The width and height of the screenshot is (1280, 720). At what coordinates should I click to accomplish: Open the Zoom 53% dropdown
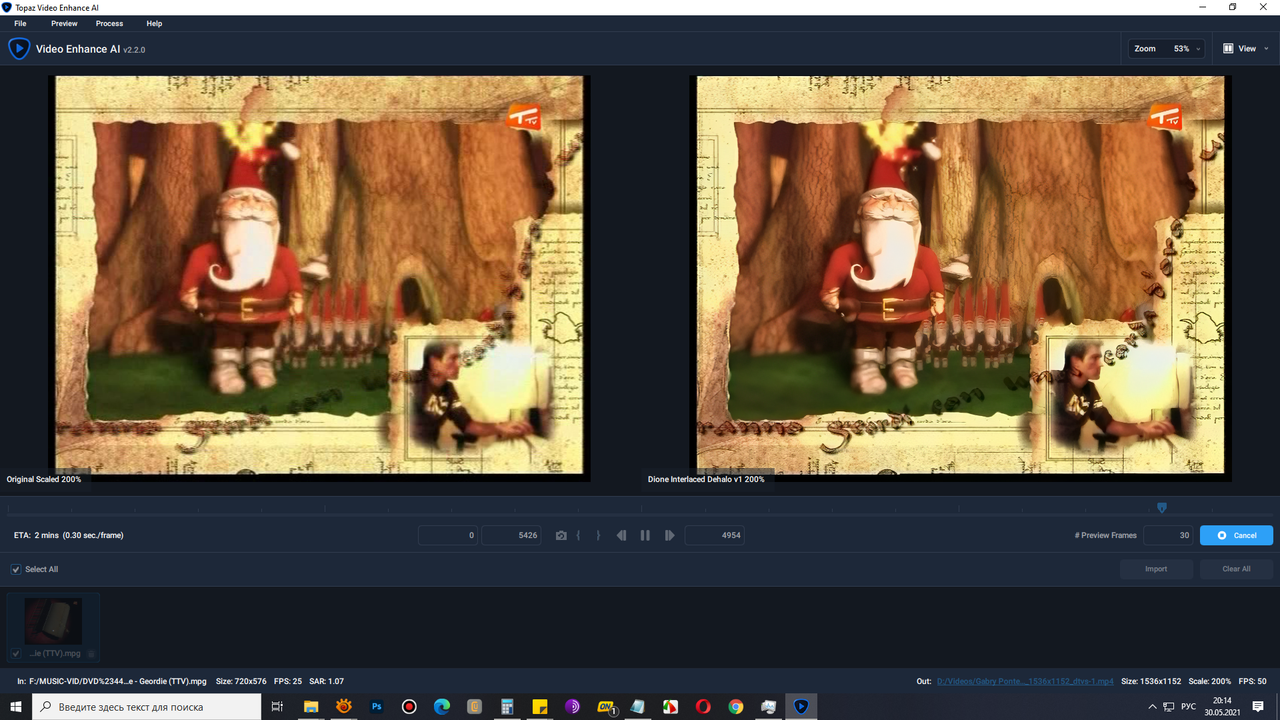(1166, 48)
